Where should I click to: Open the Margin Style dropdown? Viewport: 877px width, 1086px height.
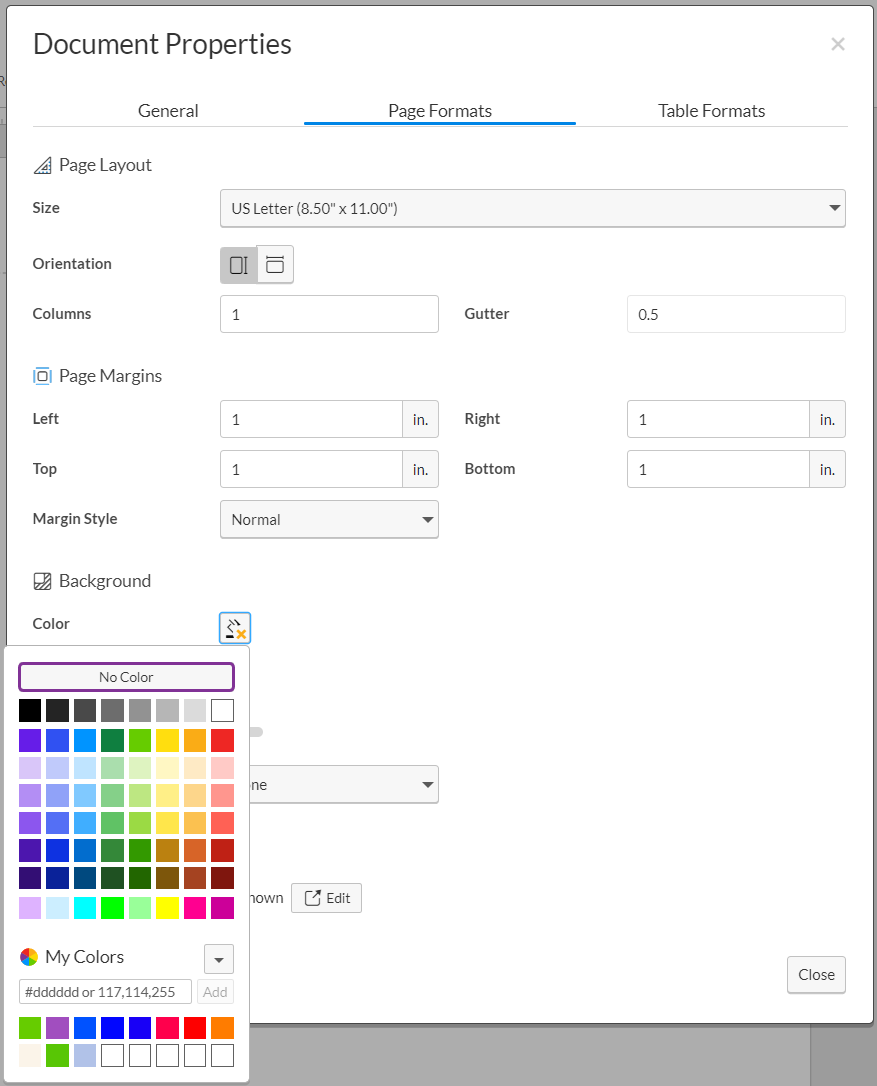(329, 520)
